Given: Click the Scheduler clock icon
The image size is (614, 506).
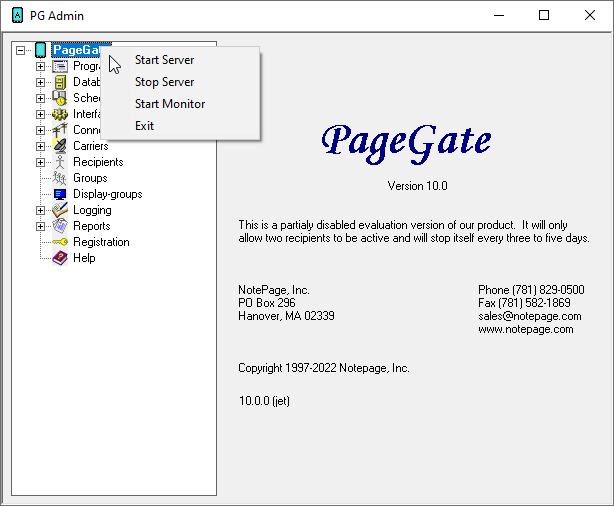Looking at the screenshot, I should (x=60, y=98).
